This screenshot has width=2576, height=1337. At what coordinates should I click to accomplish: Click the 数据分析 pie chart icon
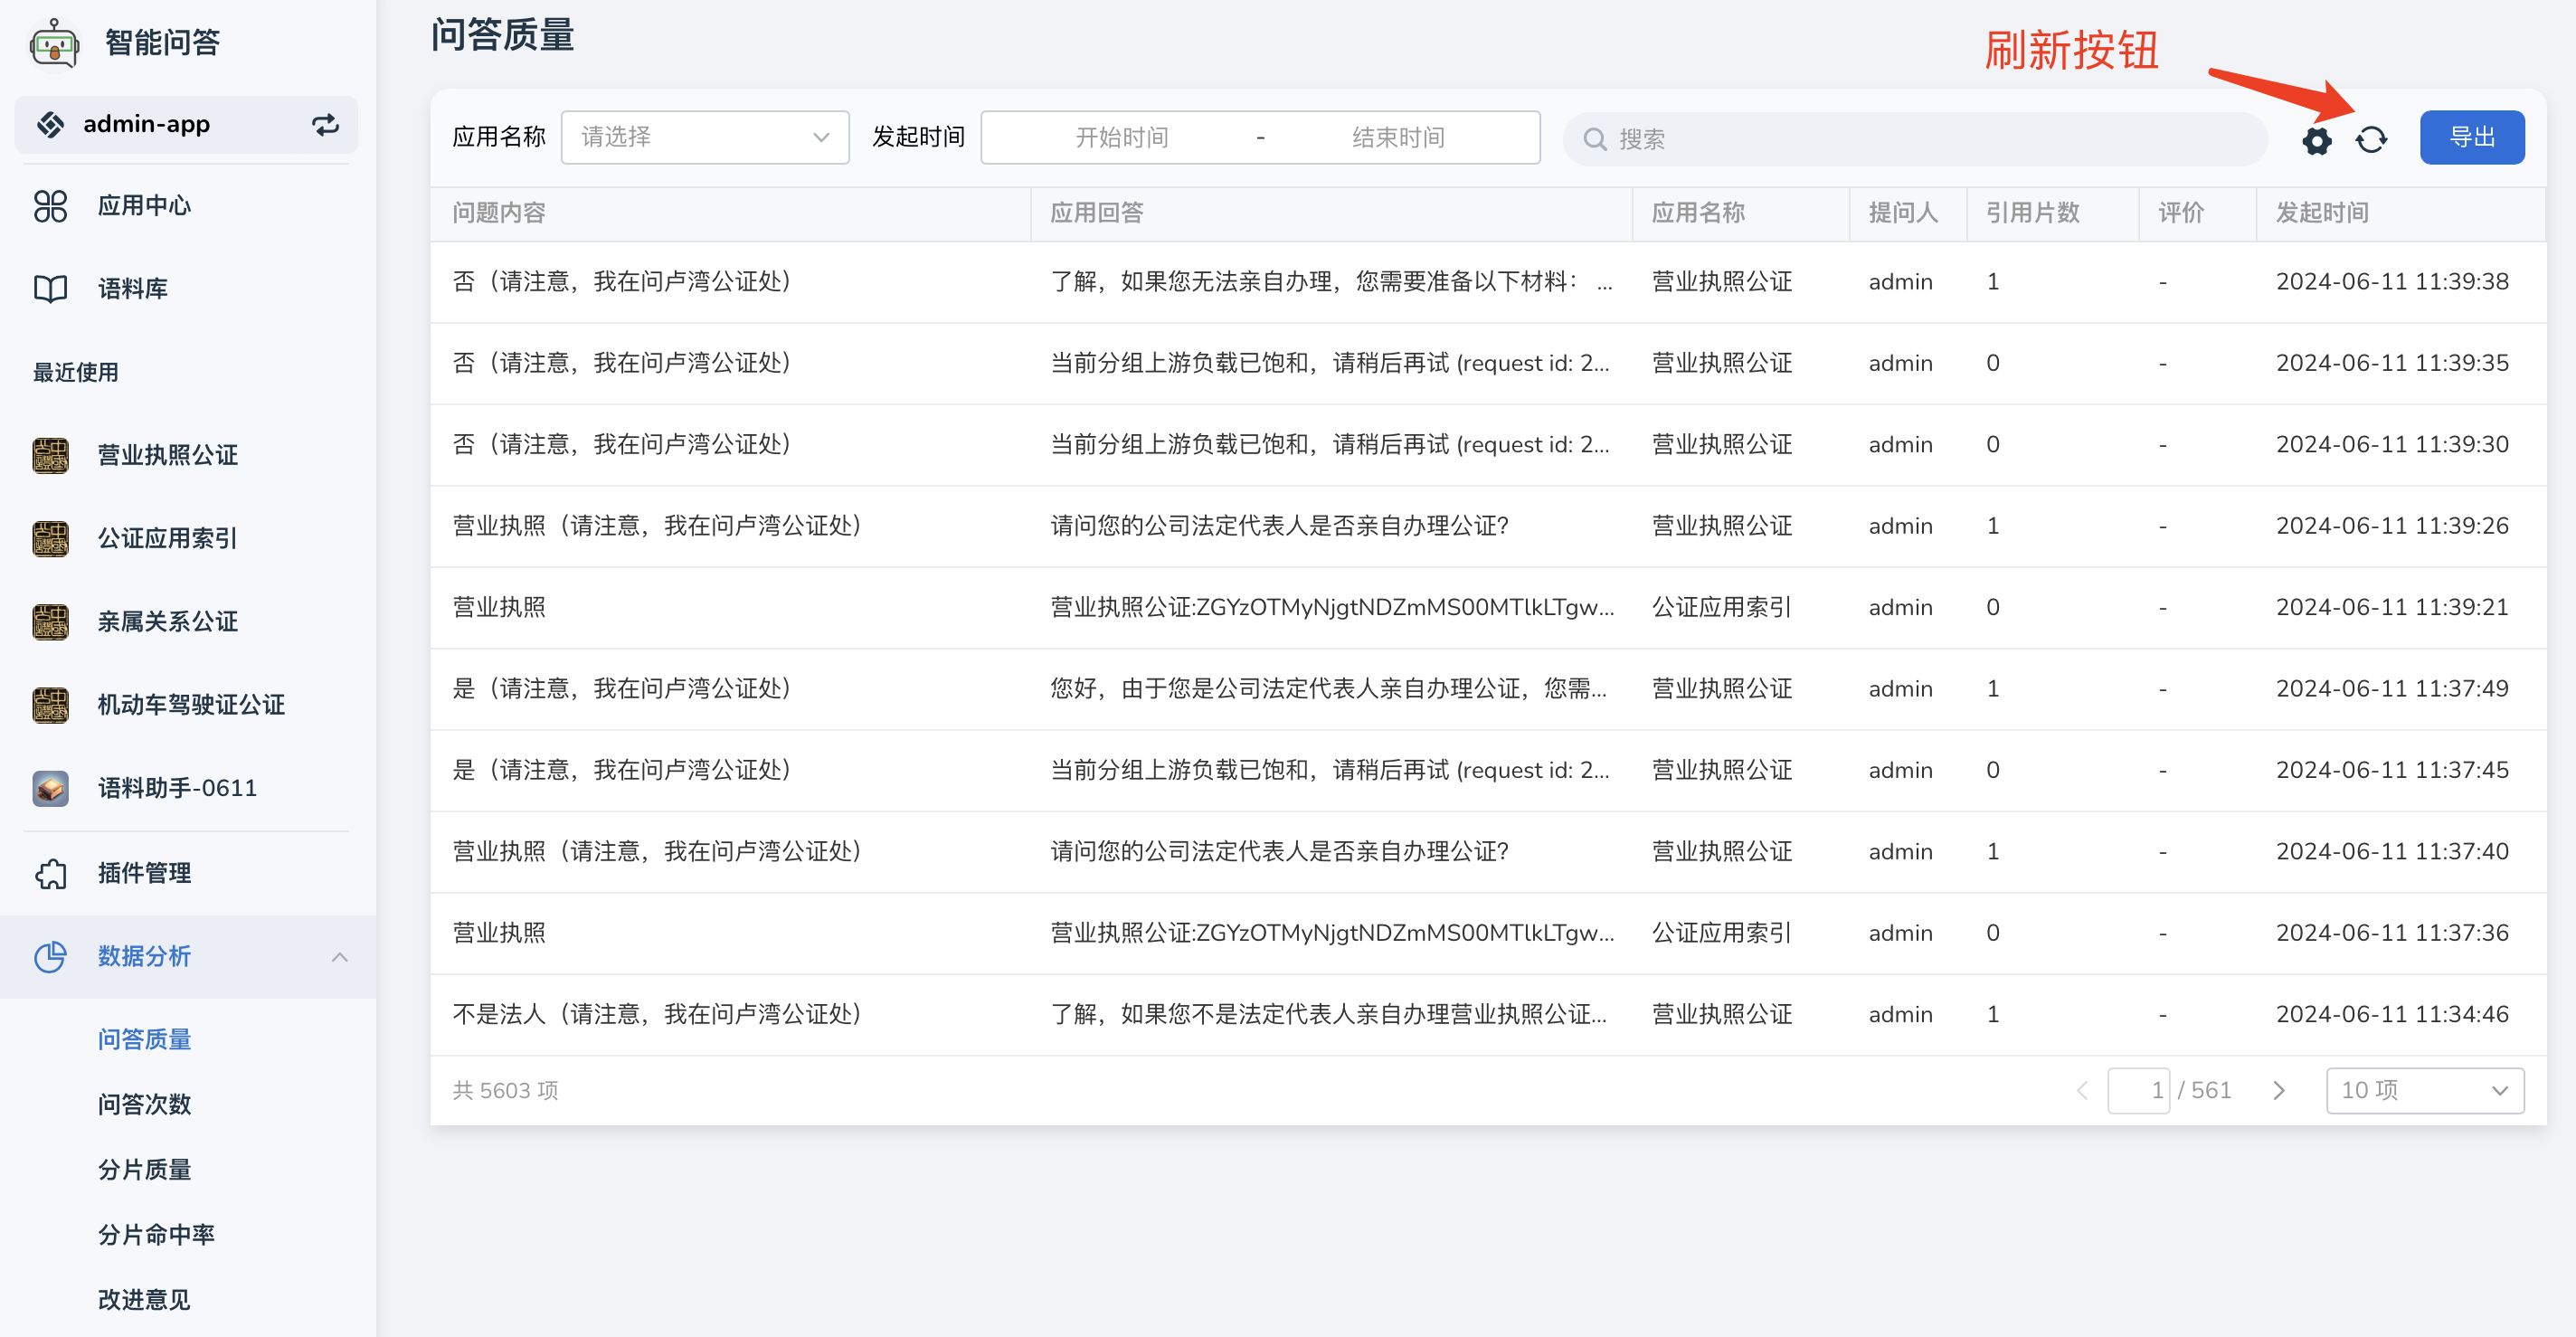(x=50, y=956)
